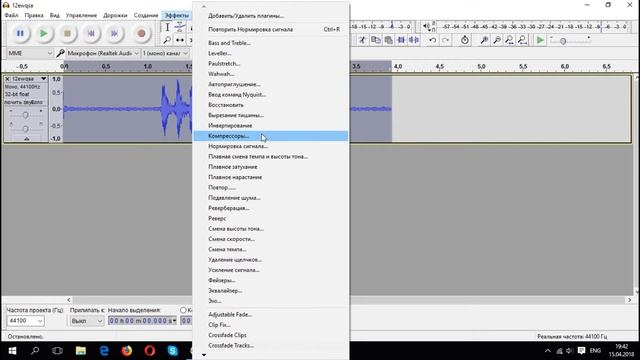Open the track name dropdown menu
This screenshot has height=360, width=640.
[x=29, y=79]
